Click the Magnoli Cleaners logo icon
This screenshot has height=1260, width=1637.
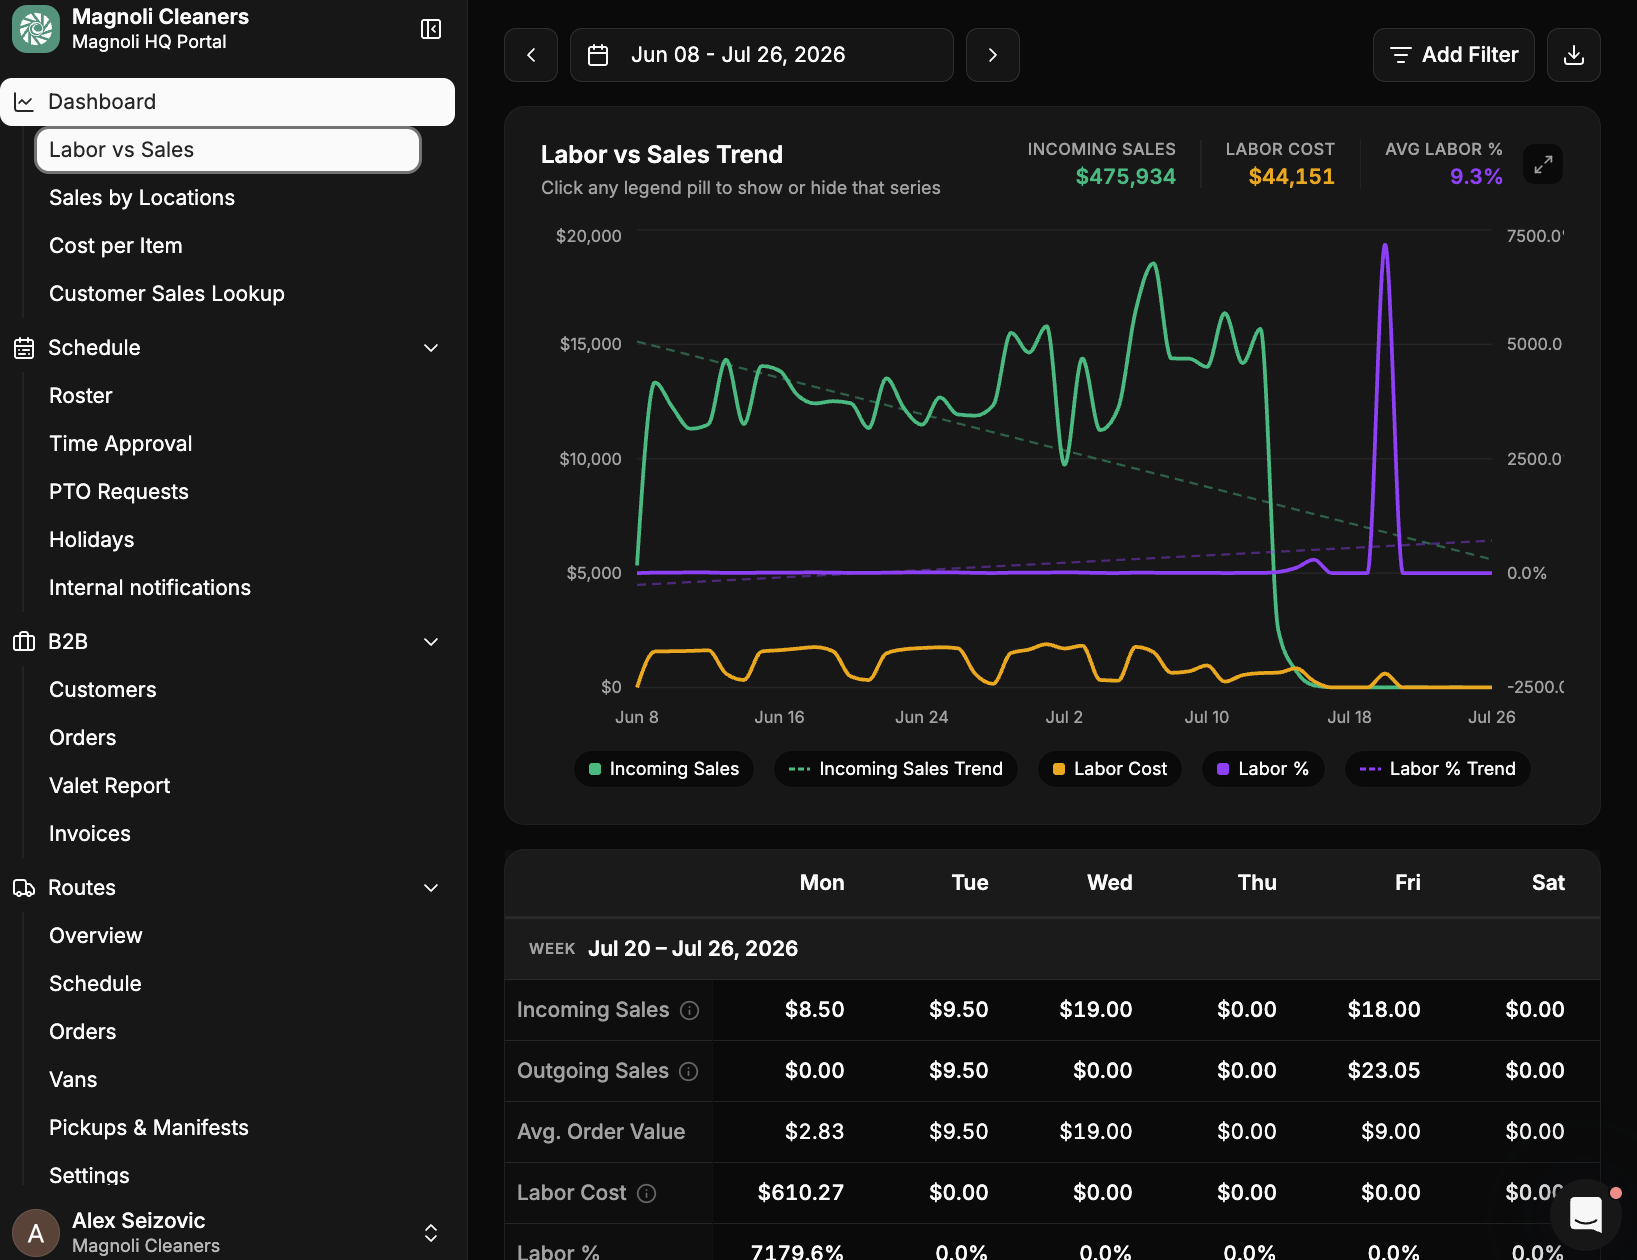coord(36,29)
